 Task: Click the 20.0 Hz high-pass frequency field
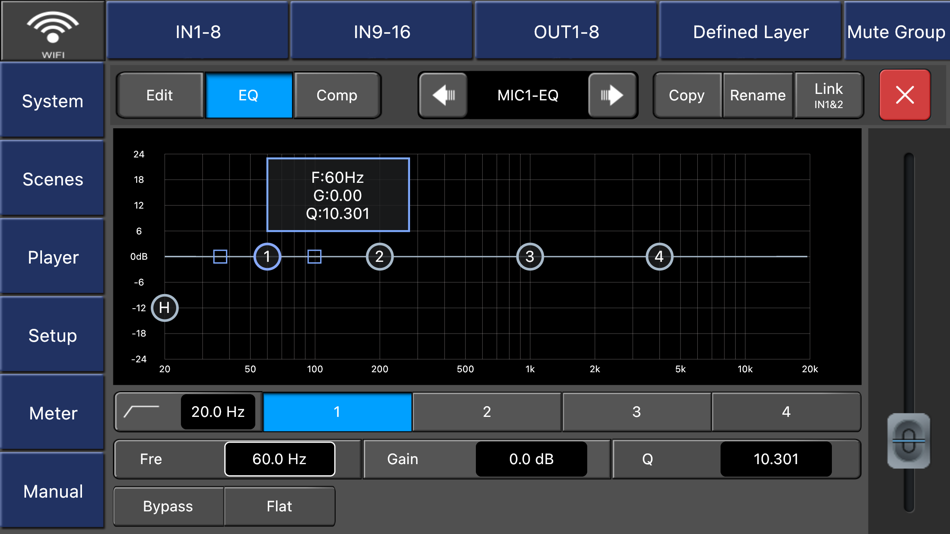click(218, 412)
